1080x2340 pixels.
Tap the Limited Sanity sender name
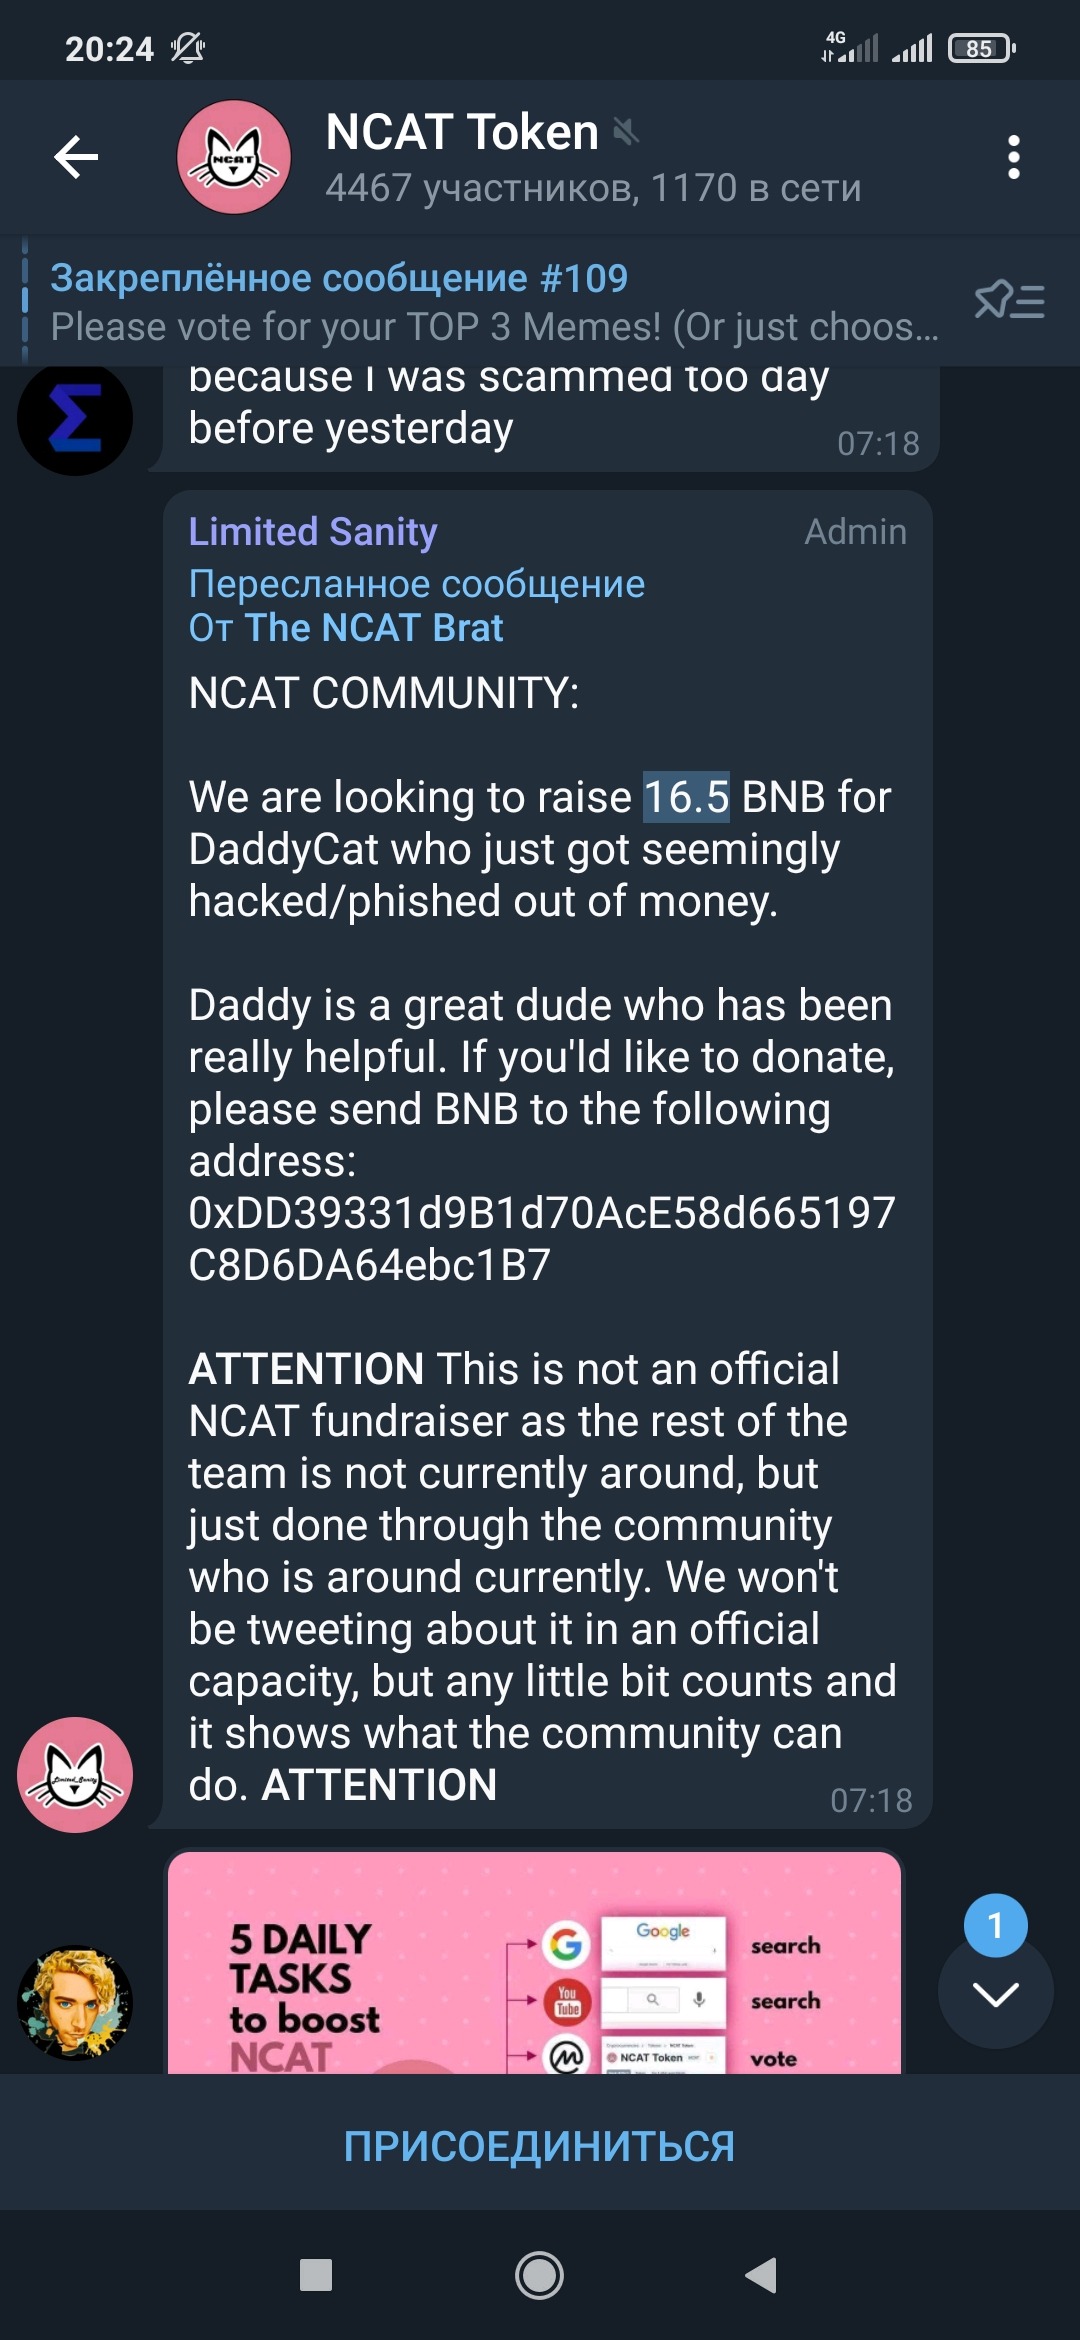coord(312,532)
